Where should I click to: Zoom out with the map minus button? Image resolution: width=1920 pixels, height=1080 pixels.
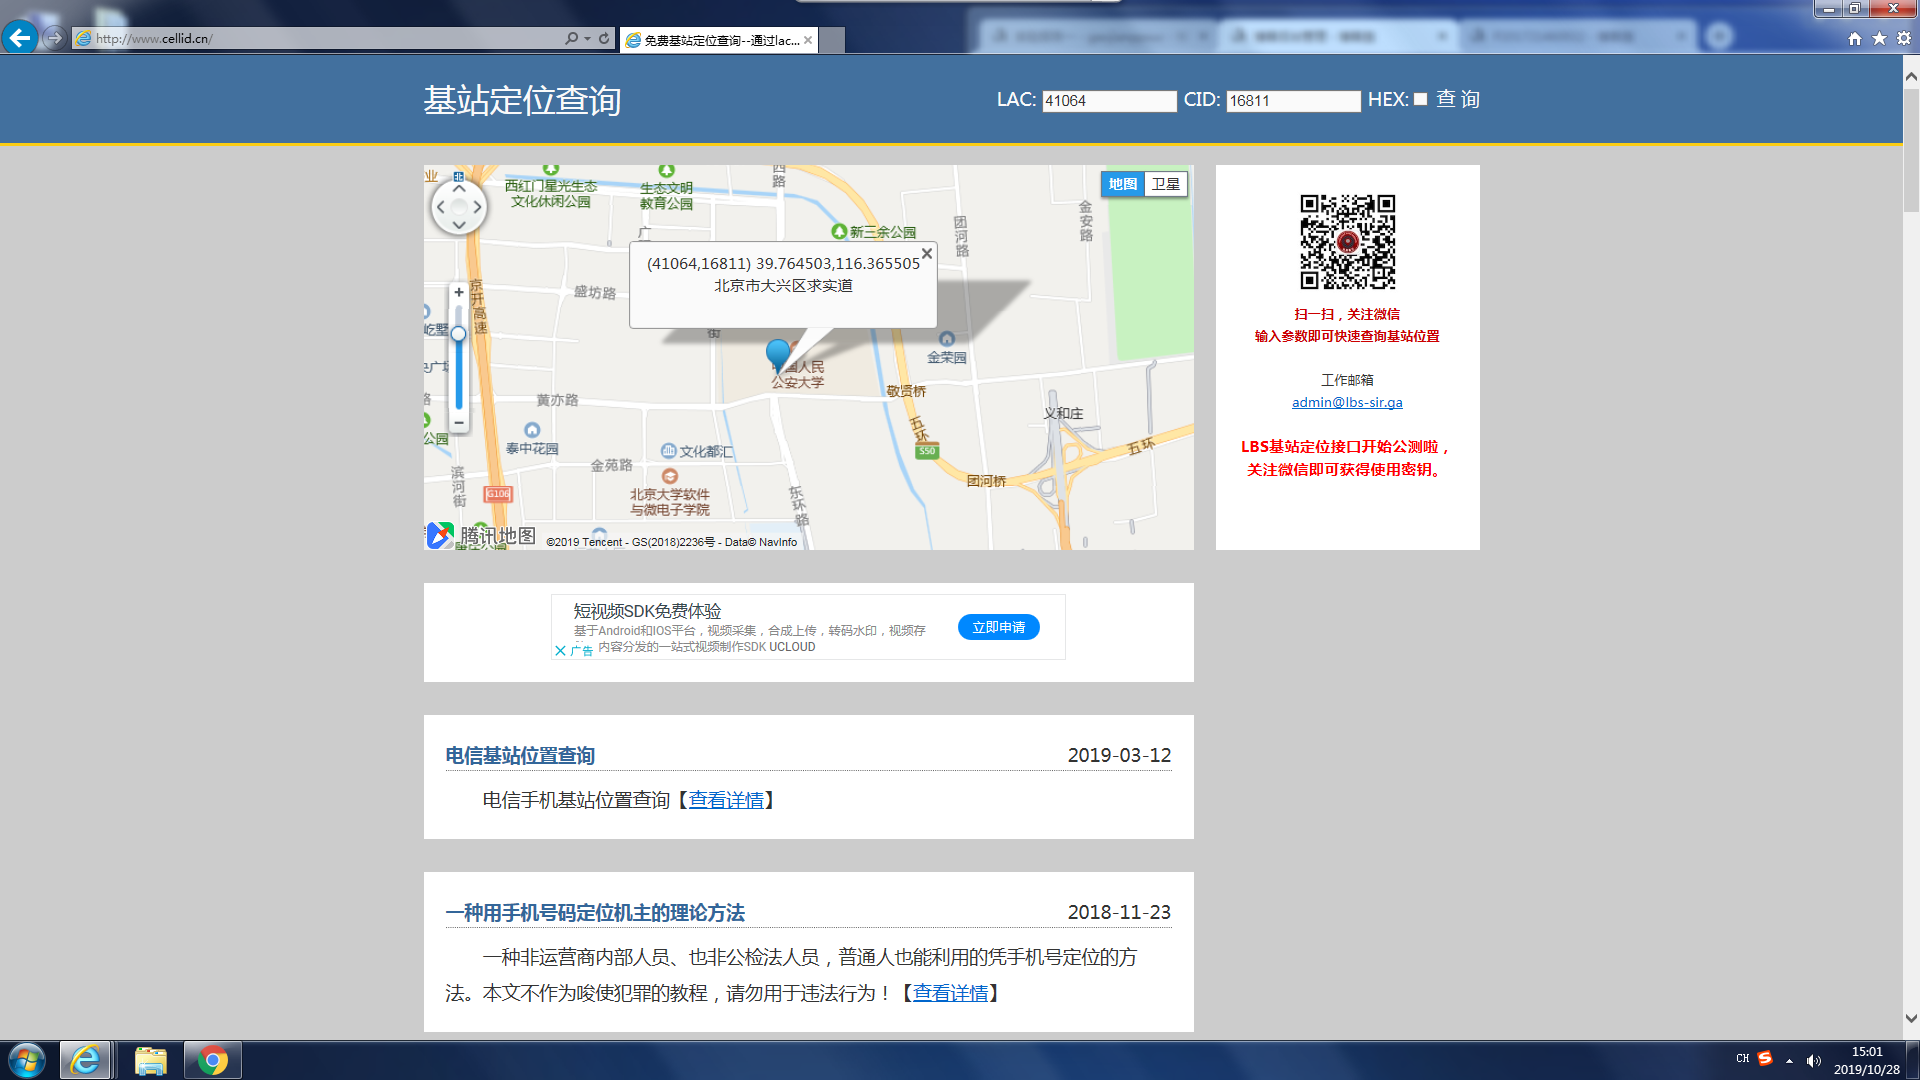click(458, 422)
